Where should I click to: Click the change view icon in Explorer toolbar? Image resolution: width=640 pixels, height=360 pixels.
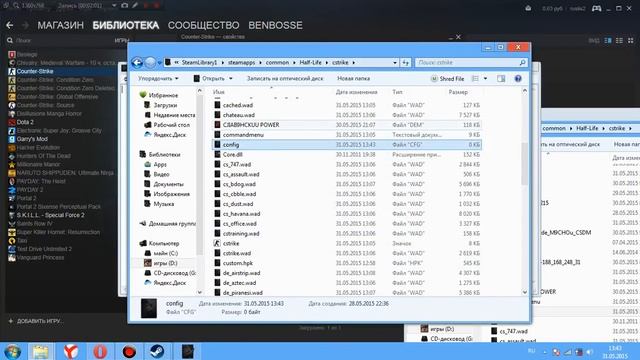click(x=475, y=78)
